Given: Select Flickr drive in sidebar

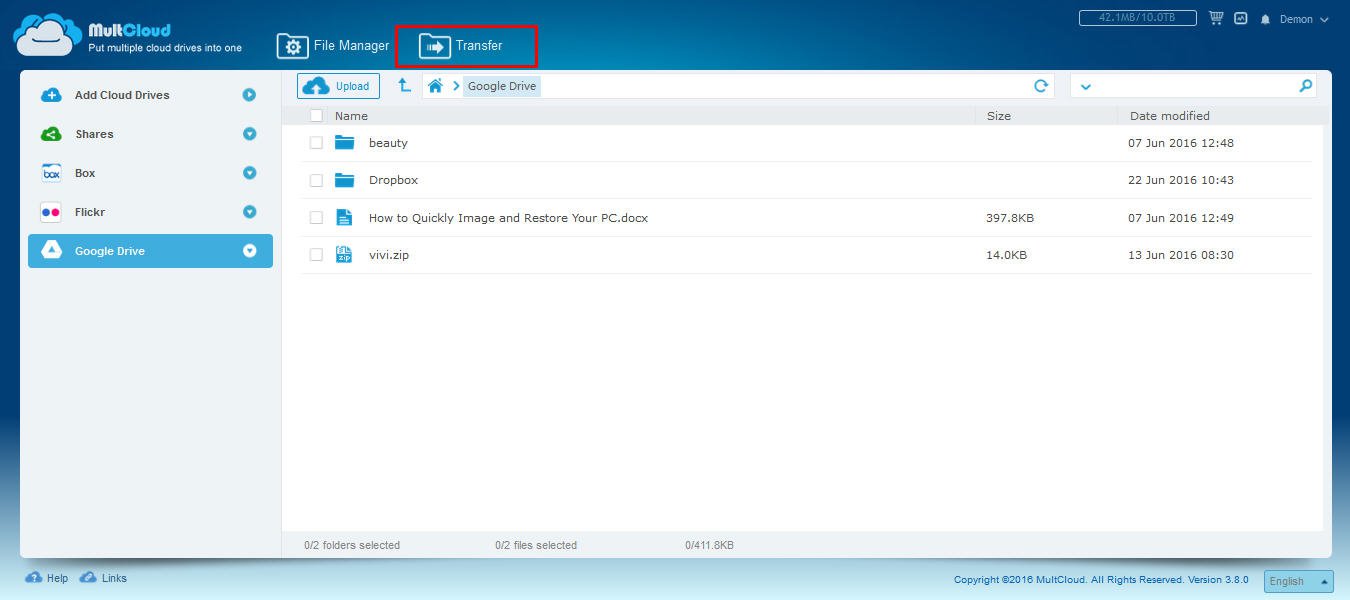Looking at the screenshot, I should (x=150, y=212).
